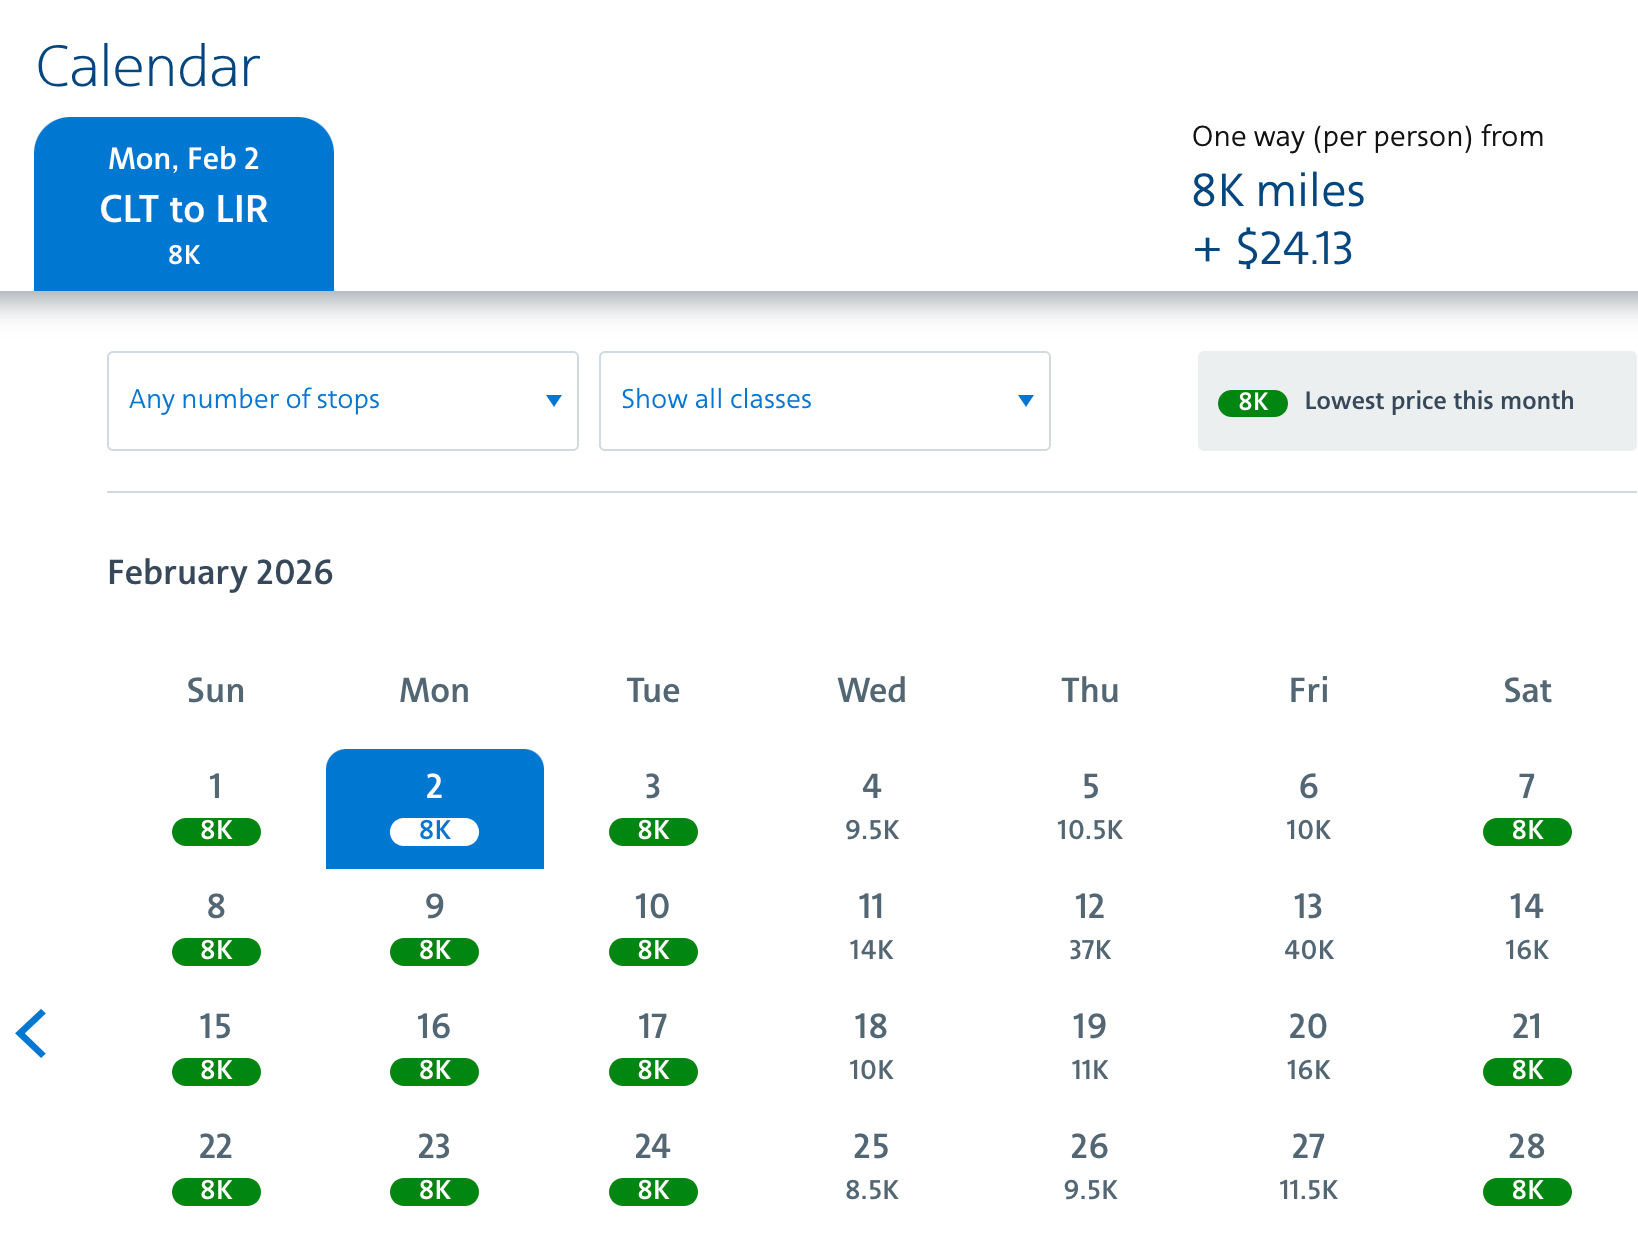
Task: Choose February 19 at 11K miles
Action: point(1090,1048)
